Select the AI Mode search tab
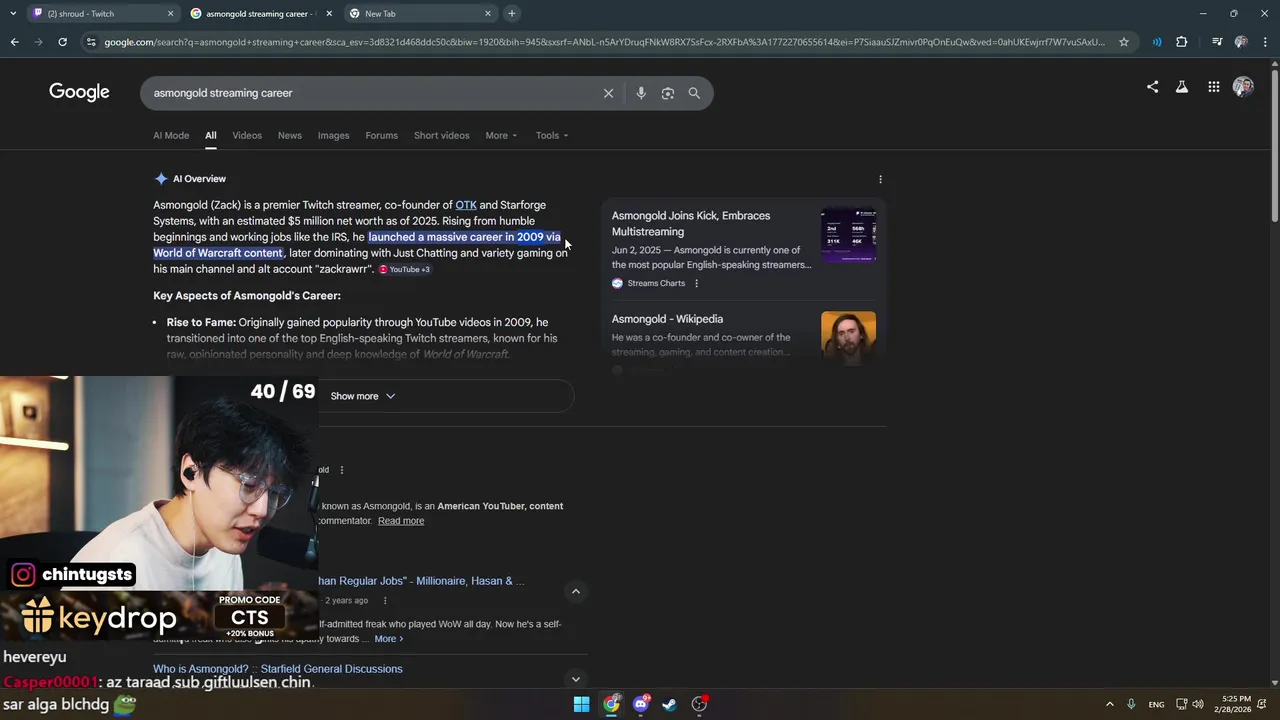 pos(171,135)
